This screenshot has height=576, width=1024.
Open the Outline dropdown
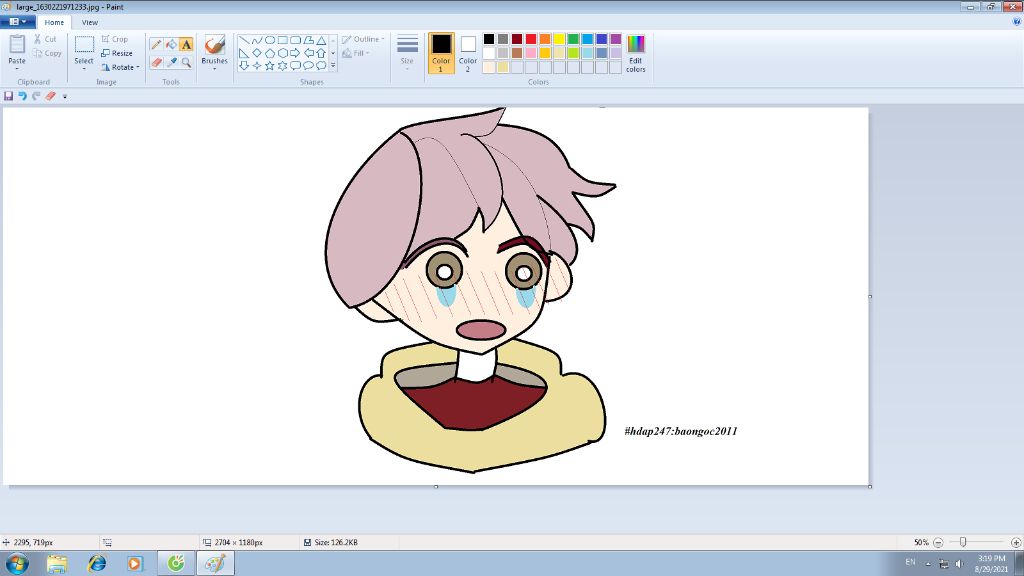[x=363, y=39]
